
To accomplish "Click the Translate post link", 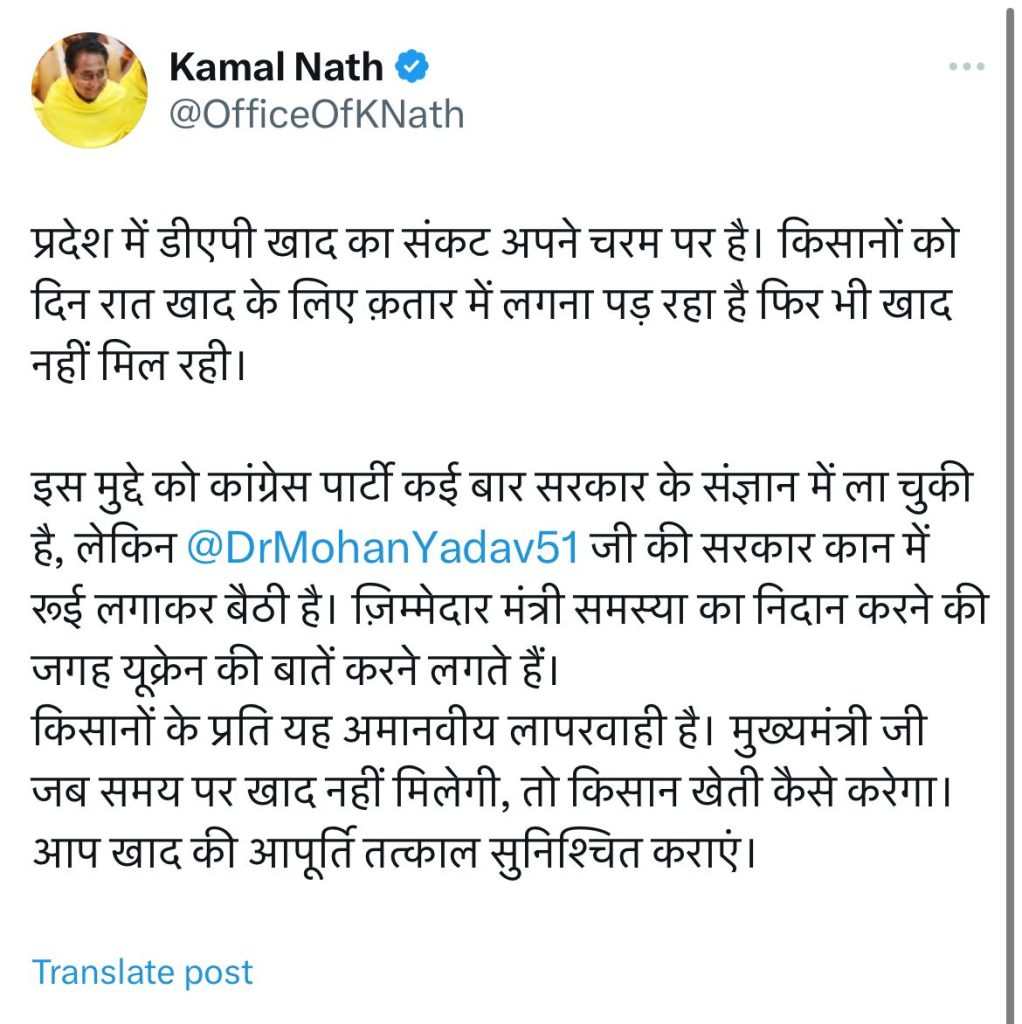I will point(142,971).
